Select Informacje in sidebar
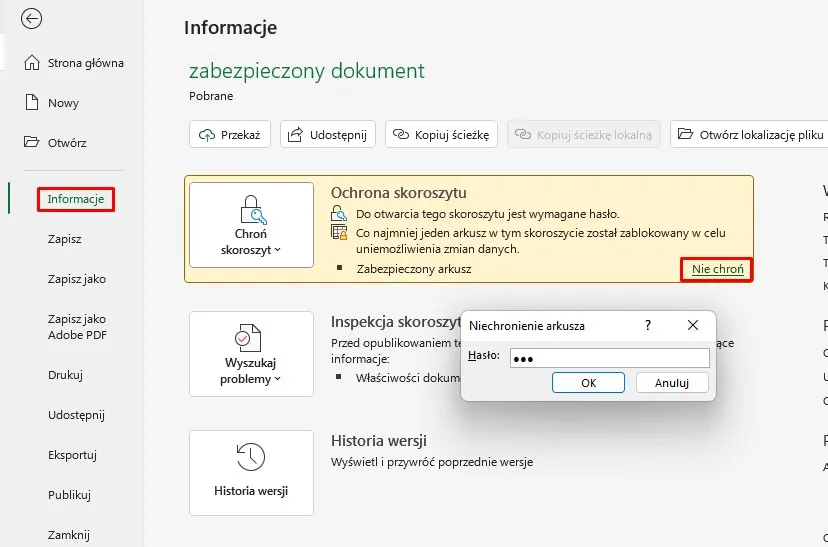Image resolution: width=828 pixels, height=547 pixels. click(x=76, y=199)
